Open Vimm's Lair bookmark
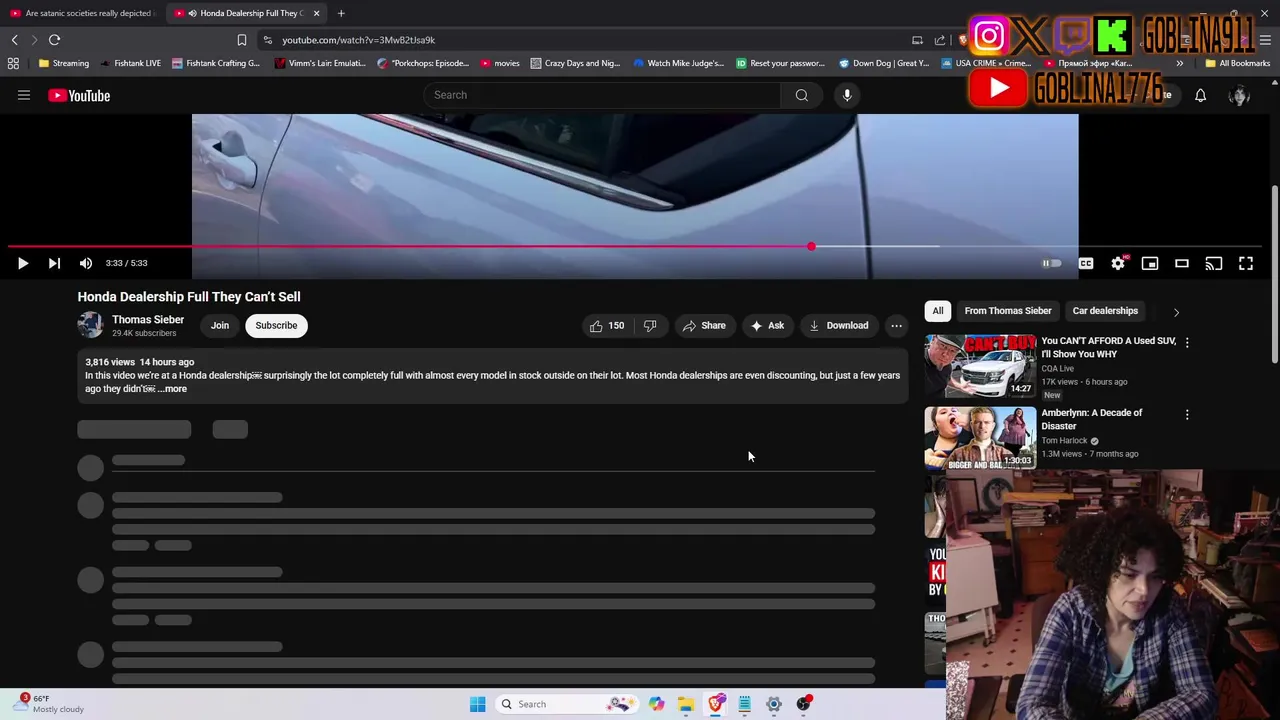Image resolution: width=1280 pixels, height=720 pixels. coord(320,63)
